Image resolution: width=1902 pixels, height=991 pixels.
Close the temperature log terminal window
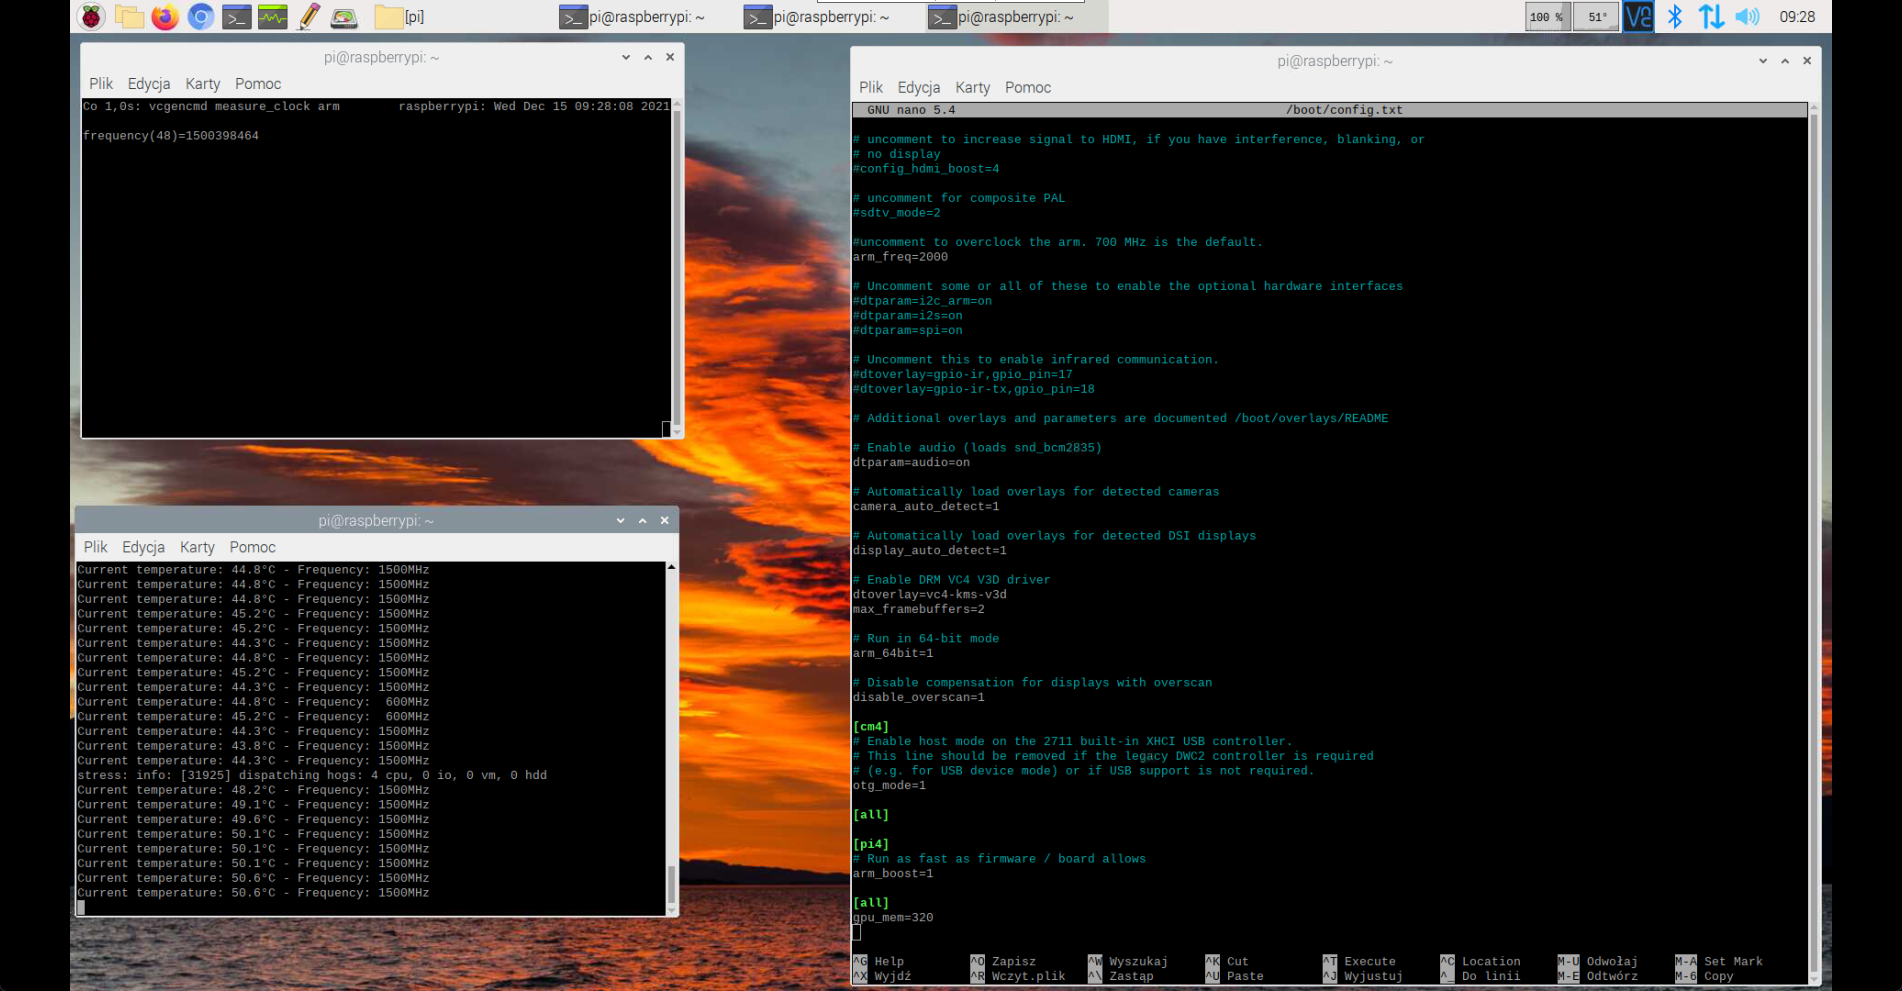665,520
